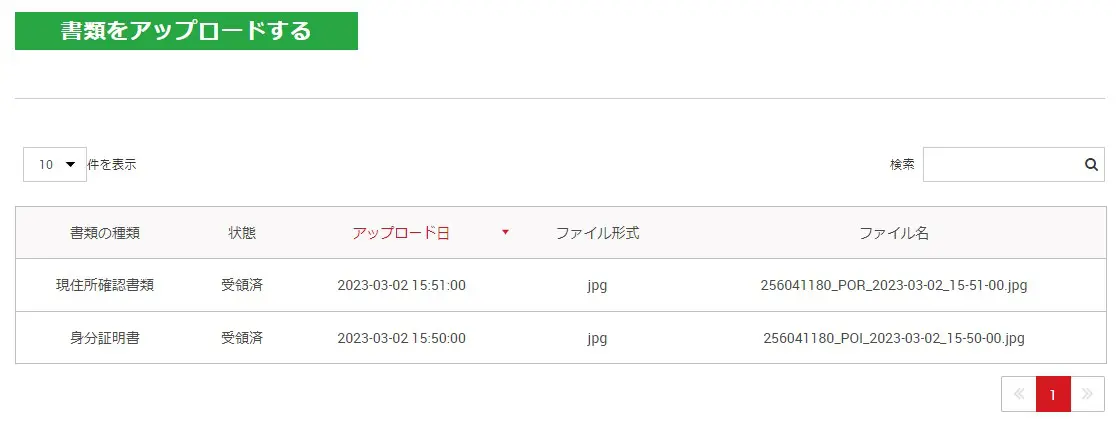Image resolution: width=1116 pixels, height=421 pixels.
Task: Click 受領済 status in 現住所確認書類 row
Action: [x=242, y=285]
